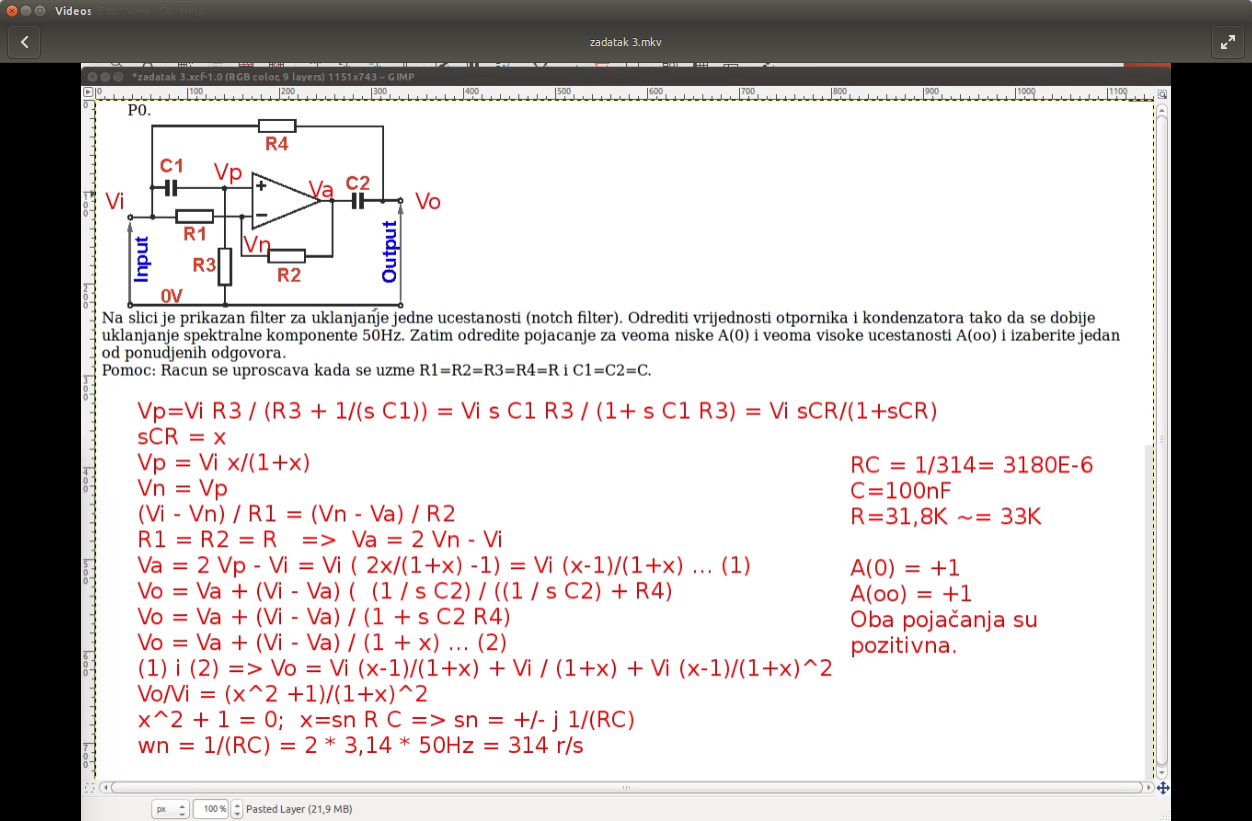The height and width of the screenshot is (821, 1252).
Task: Click the vertical scrollbar thumb in GIMP
Action: click(x=1162, y=438)
